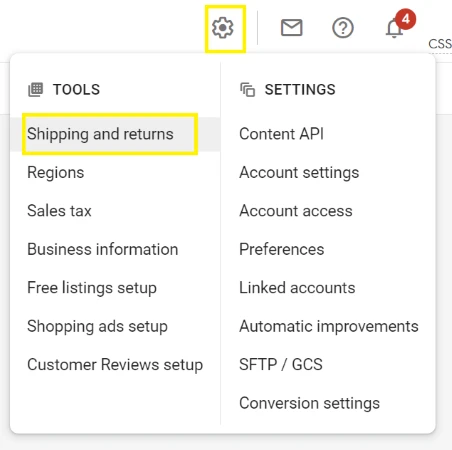Image resolution: width=452 pixels, height=450 pixels.
Task: Go to Account settings
Action: 299,173
